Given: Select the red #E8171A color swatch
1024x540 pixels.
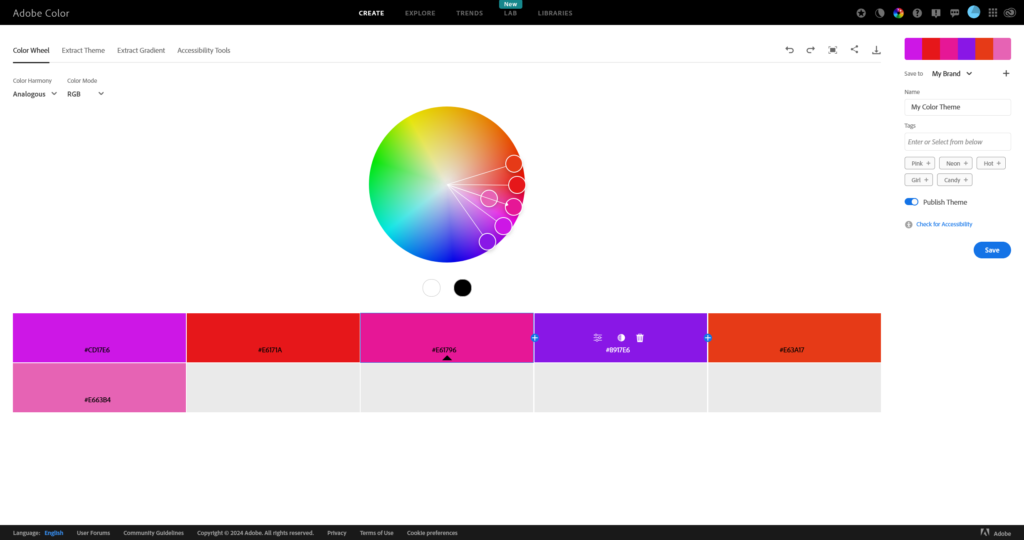Looking at the screenshot, I should [x=273, y=337].
